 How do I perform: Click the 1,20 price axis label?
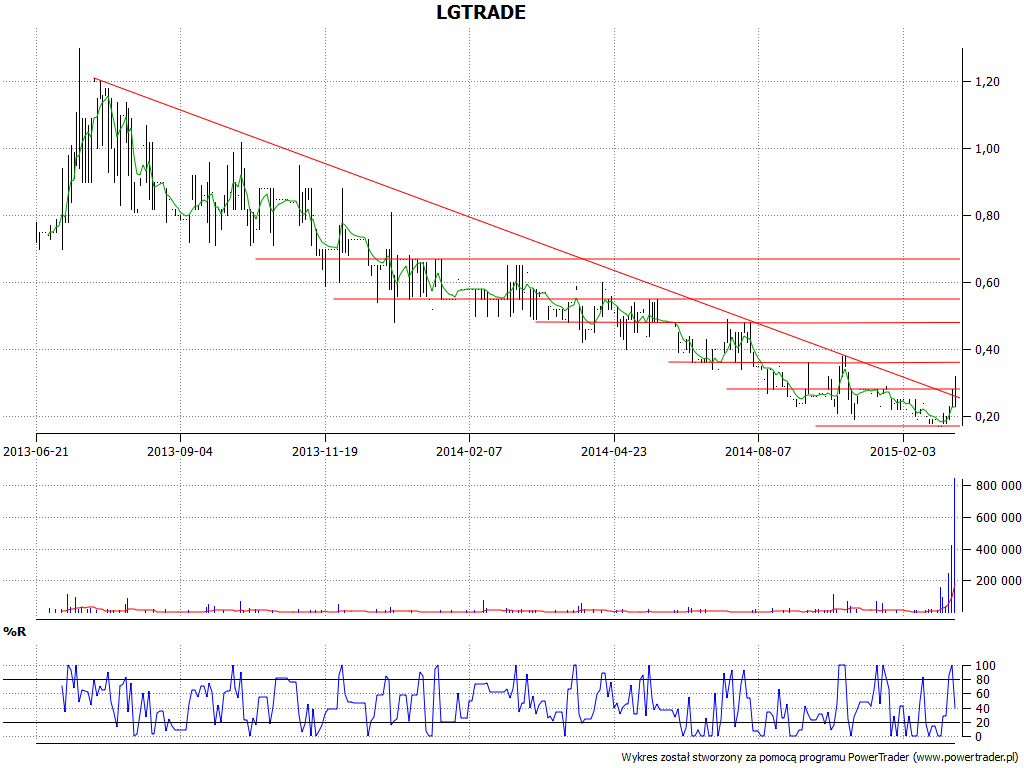(x=987, y=82)
